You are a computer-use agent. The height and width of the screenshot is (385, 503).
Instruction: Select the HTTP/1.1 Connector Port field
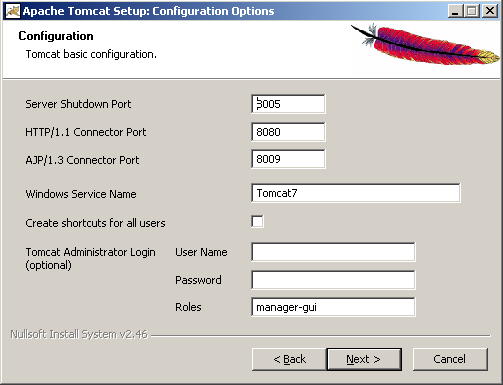pyautogui.click(x=288, y=132)
